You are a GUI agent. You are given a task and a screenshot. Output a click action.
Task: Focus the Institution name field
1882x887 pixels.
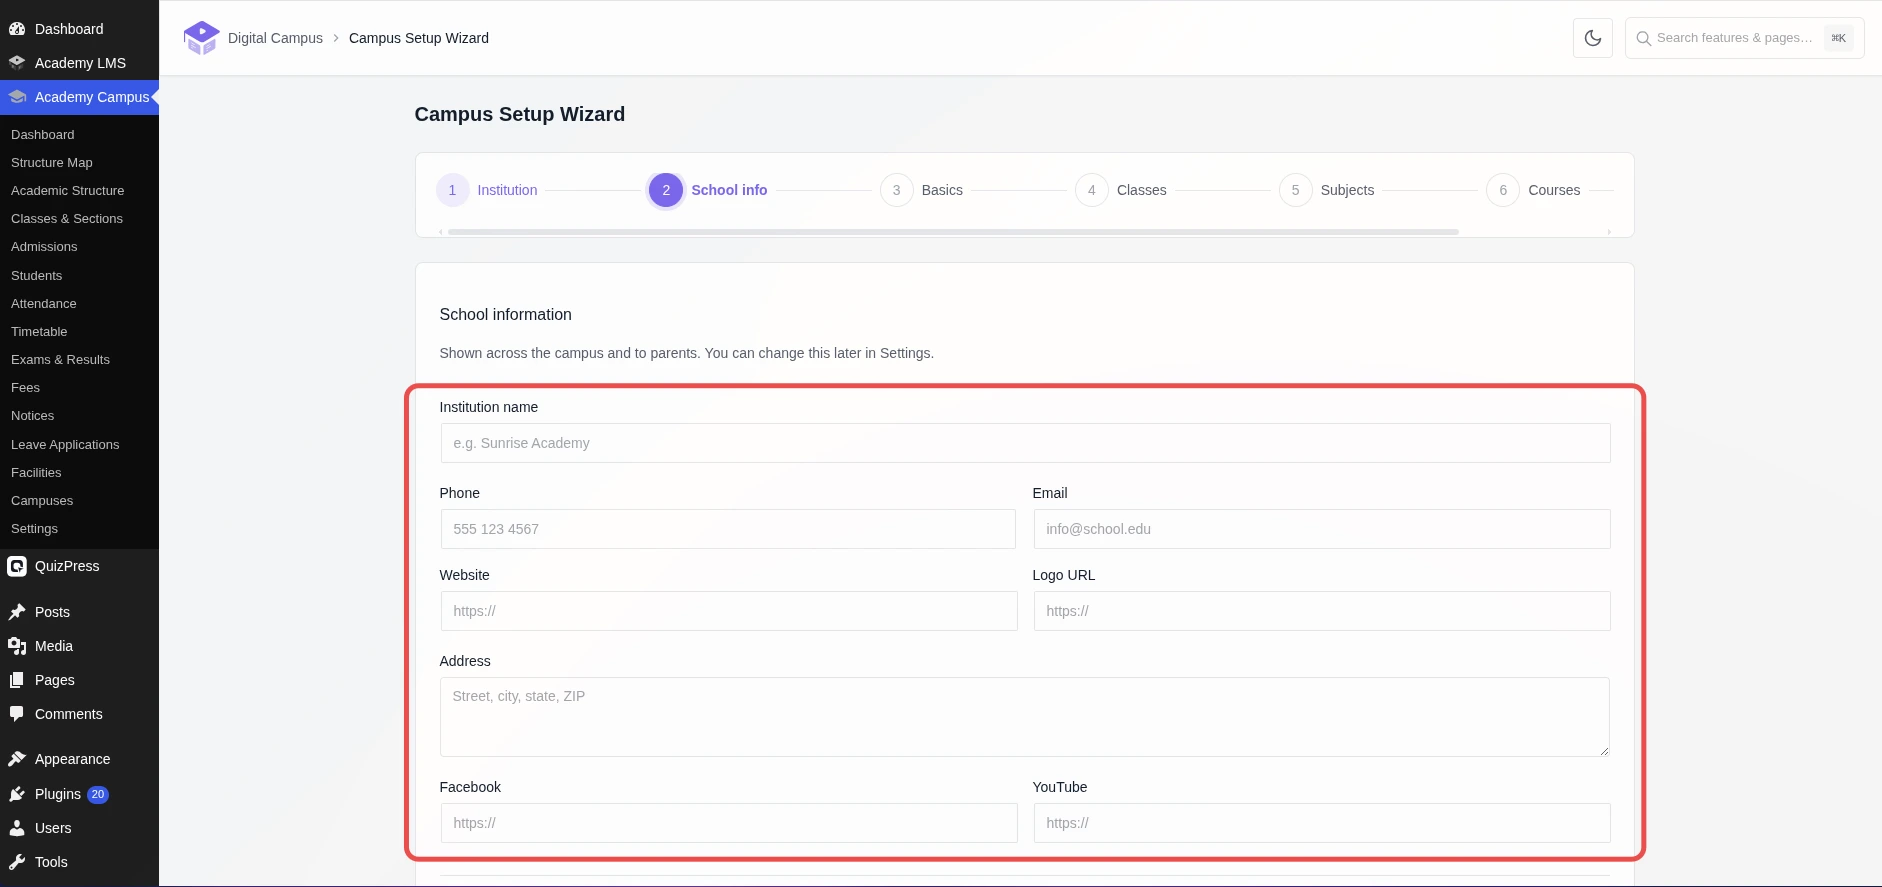(x=1025, y=443)
